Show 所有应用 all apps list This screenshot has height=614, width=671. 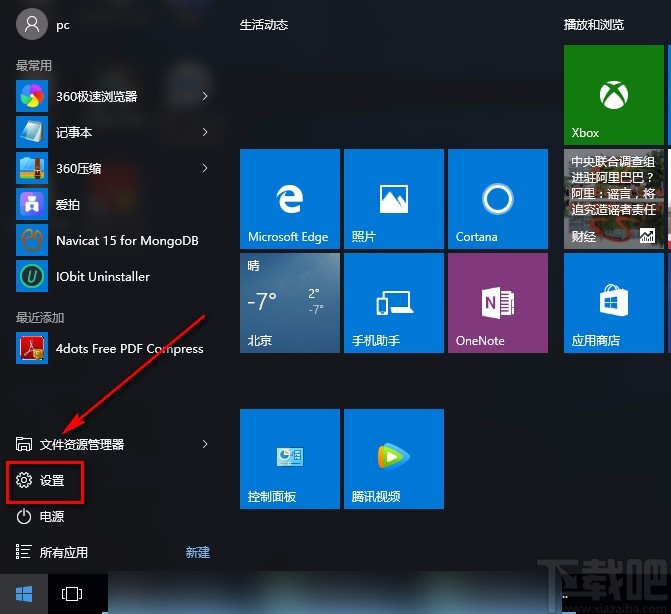click(52, 552)
